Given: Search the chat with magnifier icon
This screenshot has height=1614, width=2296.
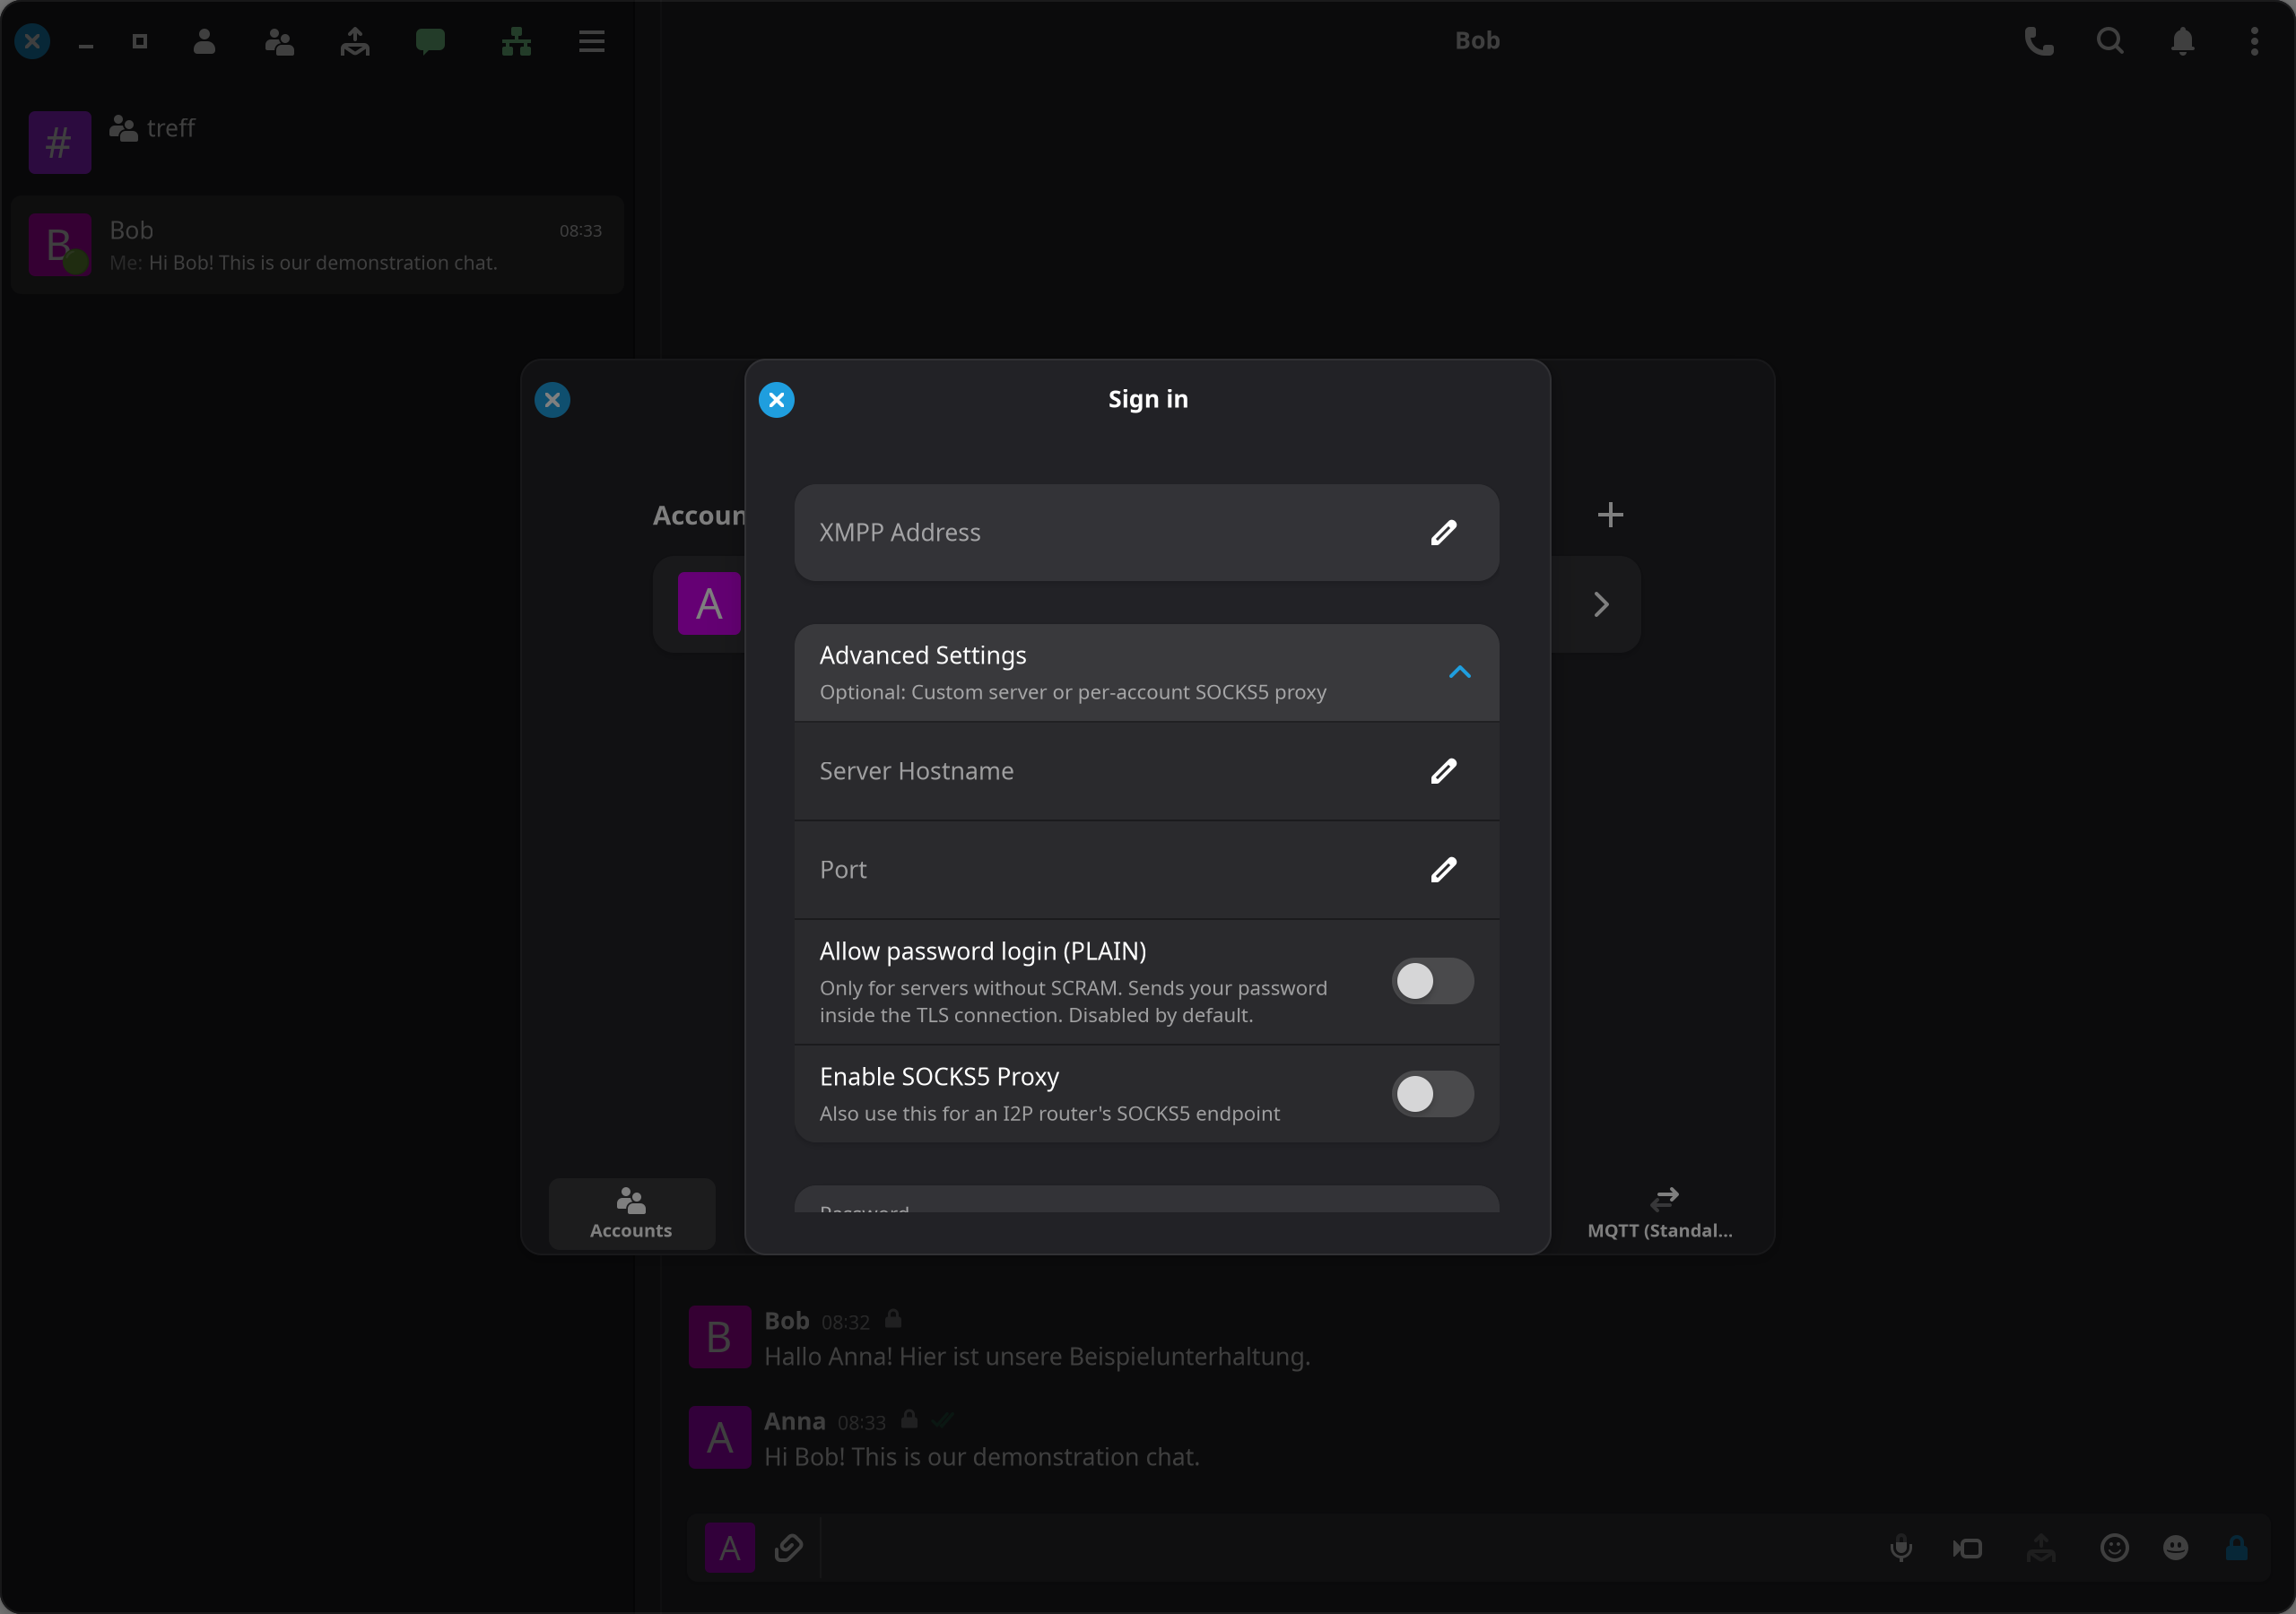Looking at the screenshot, I should click(x=2110, y=41).
